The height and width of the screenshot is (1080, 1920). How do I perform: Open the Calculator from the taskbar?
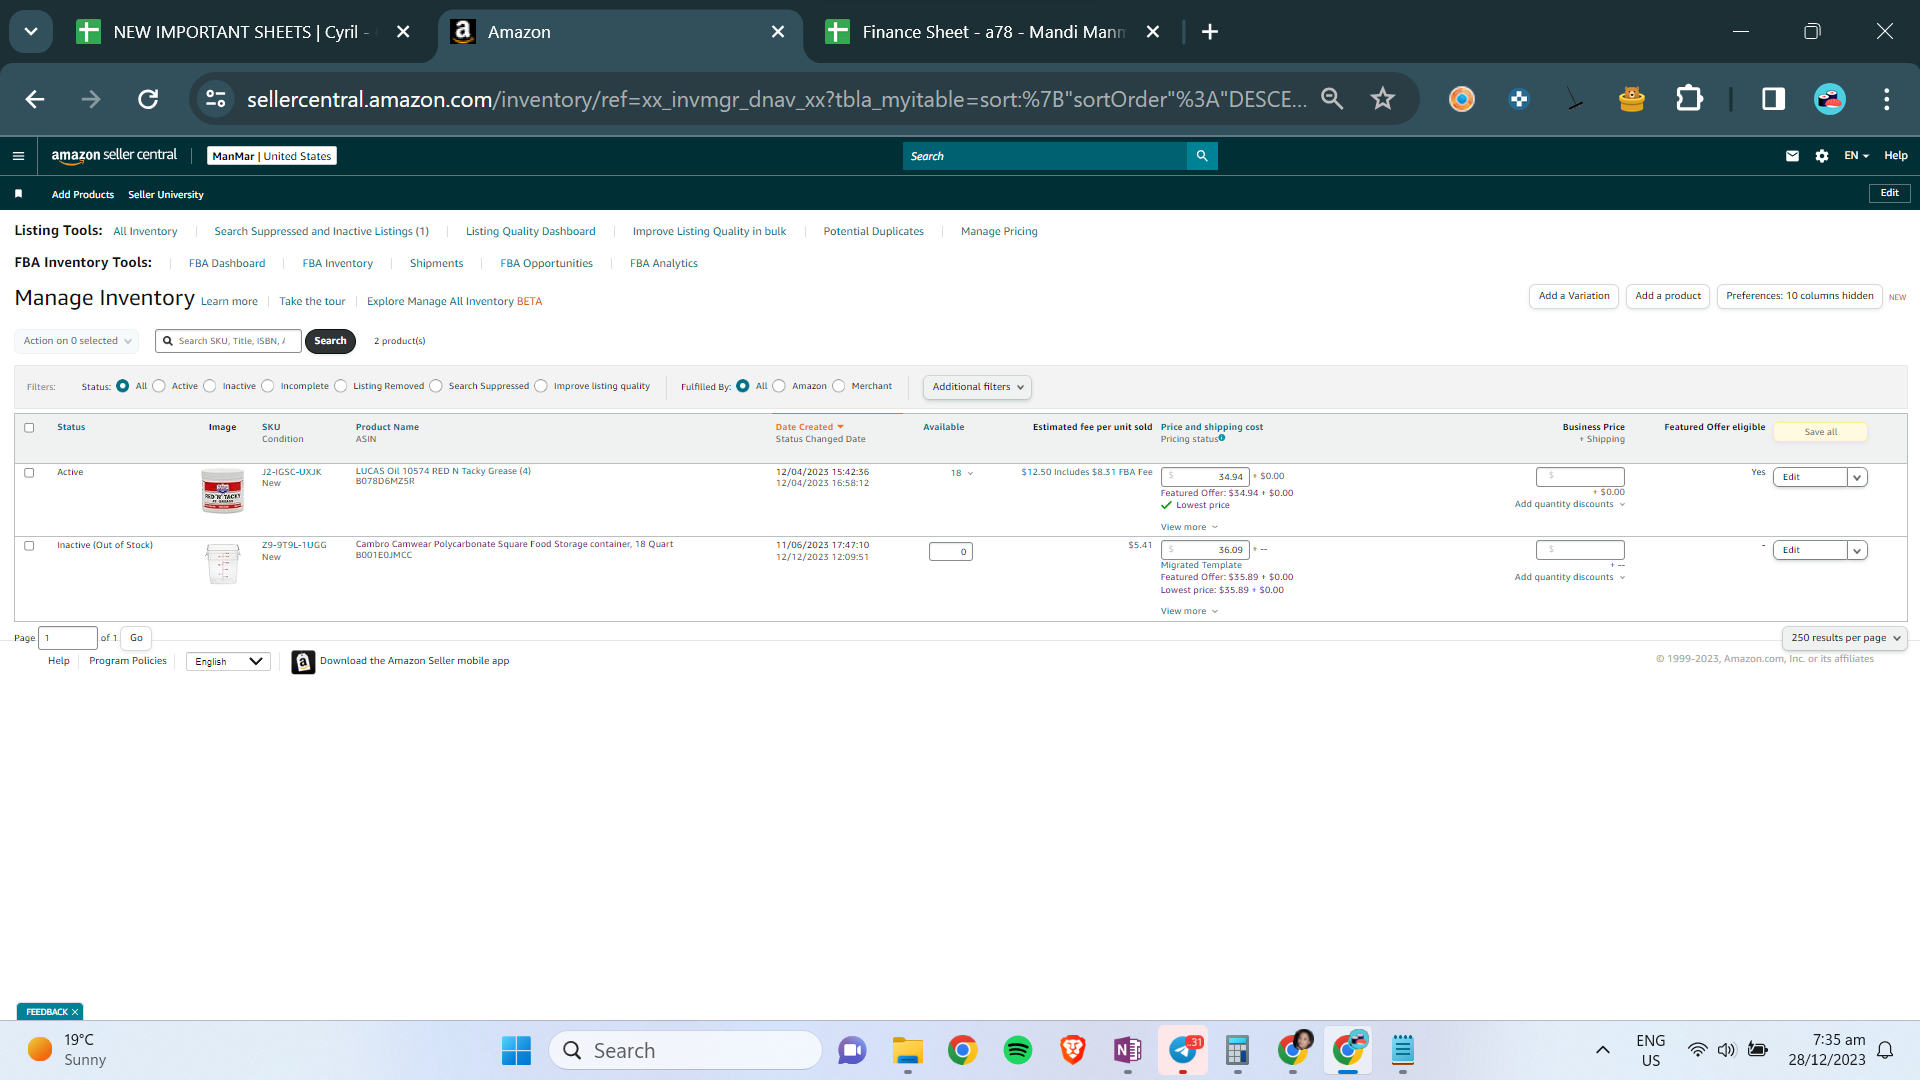click(x=1238, y=1050)
